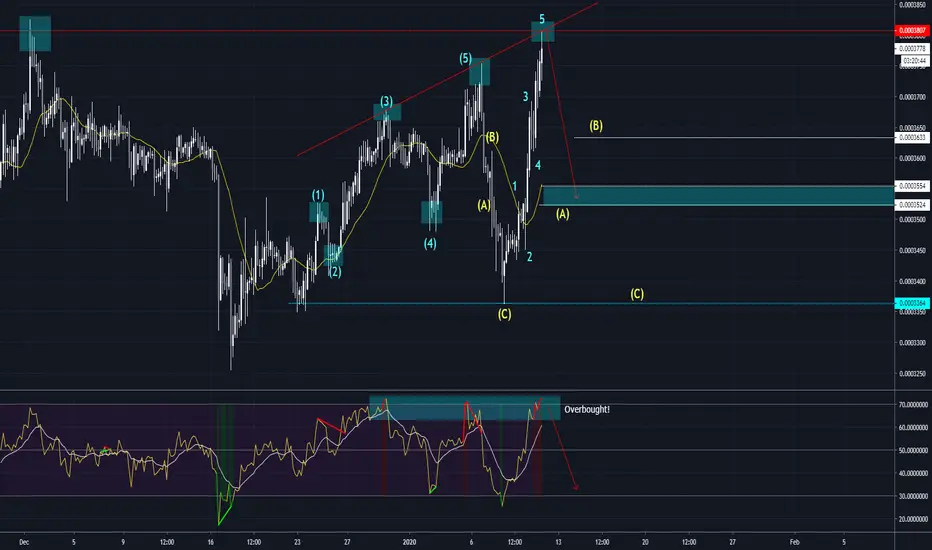Screen dimensions: 932x550
Task: Click the Feb label on time axis
Action: pyautogui.click(x=795, y=542)
